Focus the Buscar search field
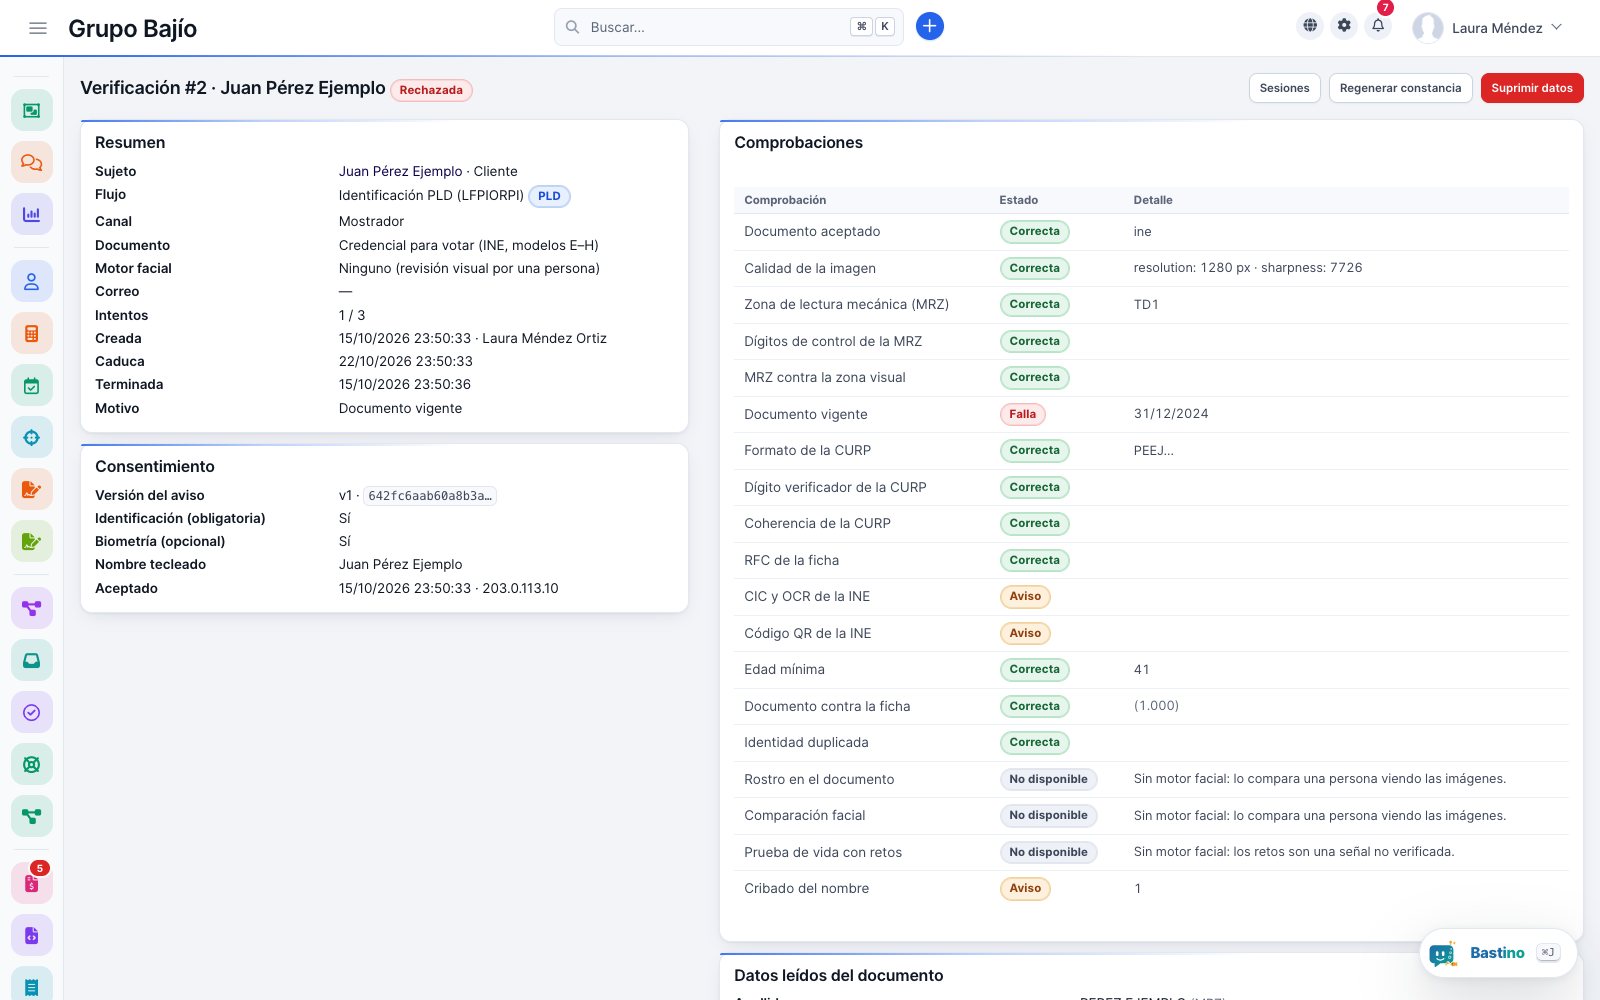 [x=728, y=27]
